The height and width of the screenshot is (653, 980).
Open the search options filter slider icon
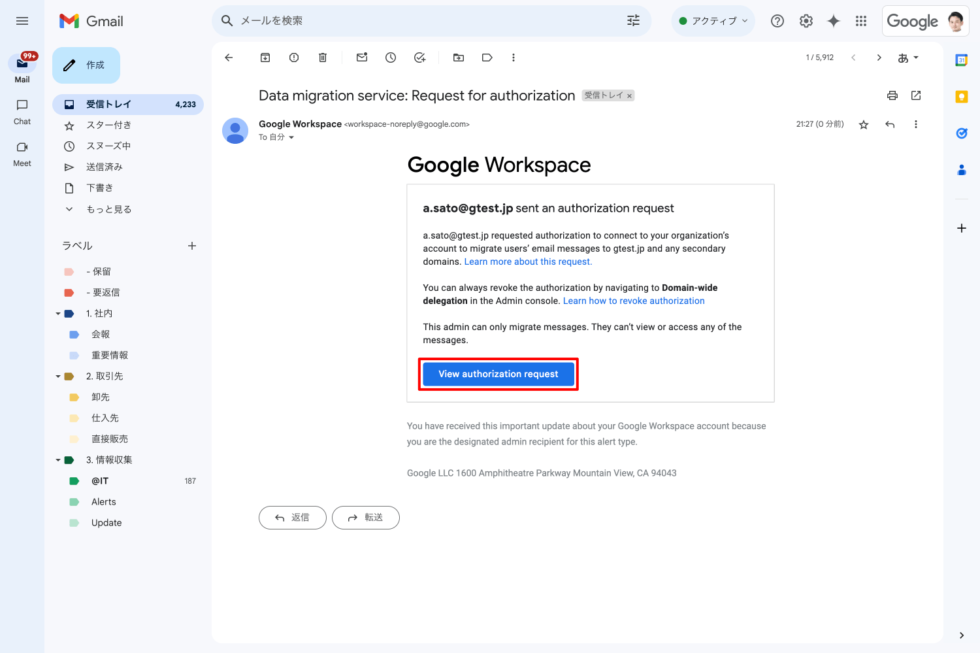(633, 20)
